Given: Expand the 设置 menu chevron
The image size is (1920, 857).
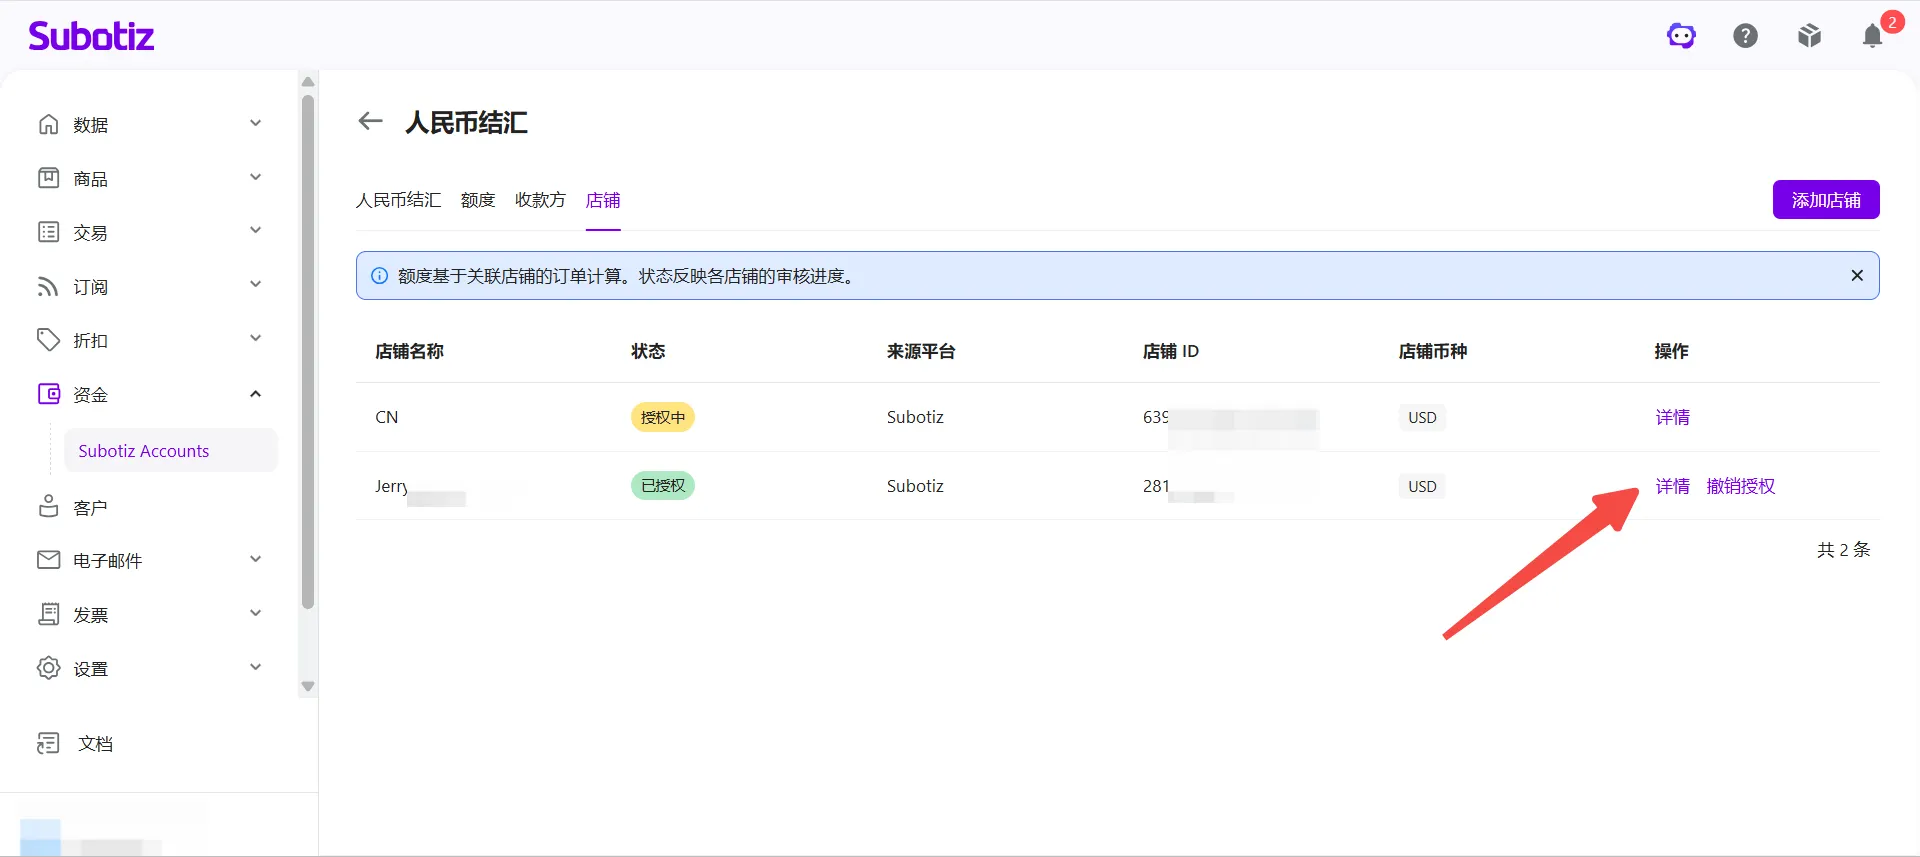Looking at the screenshot, I should tap(255, 667).
